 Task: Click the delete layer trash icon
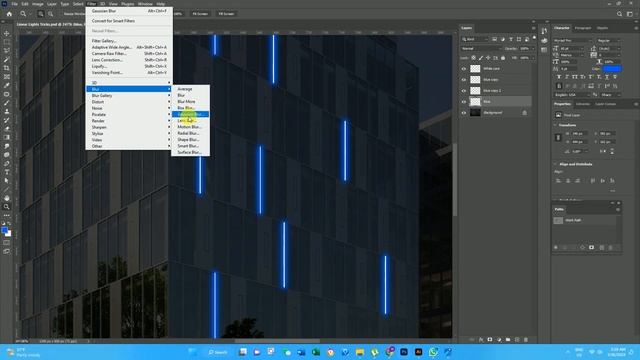(526, 340)
